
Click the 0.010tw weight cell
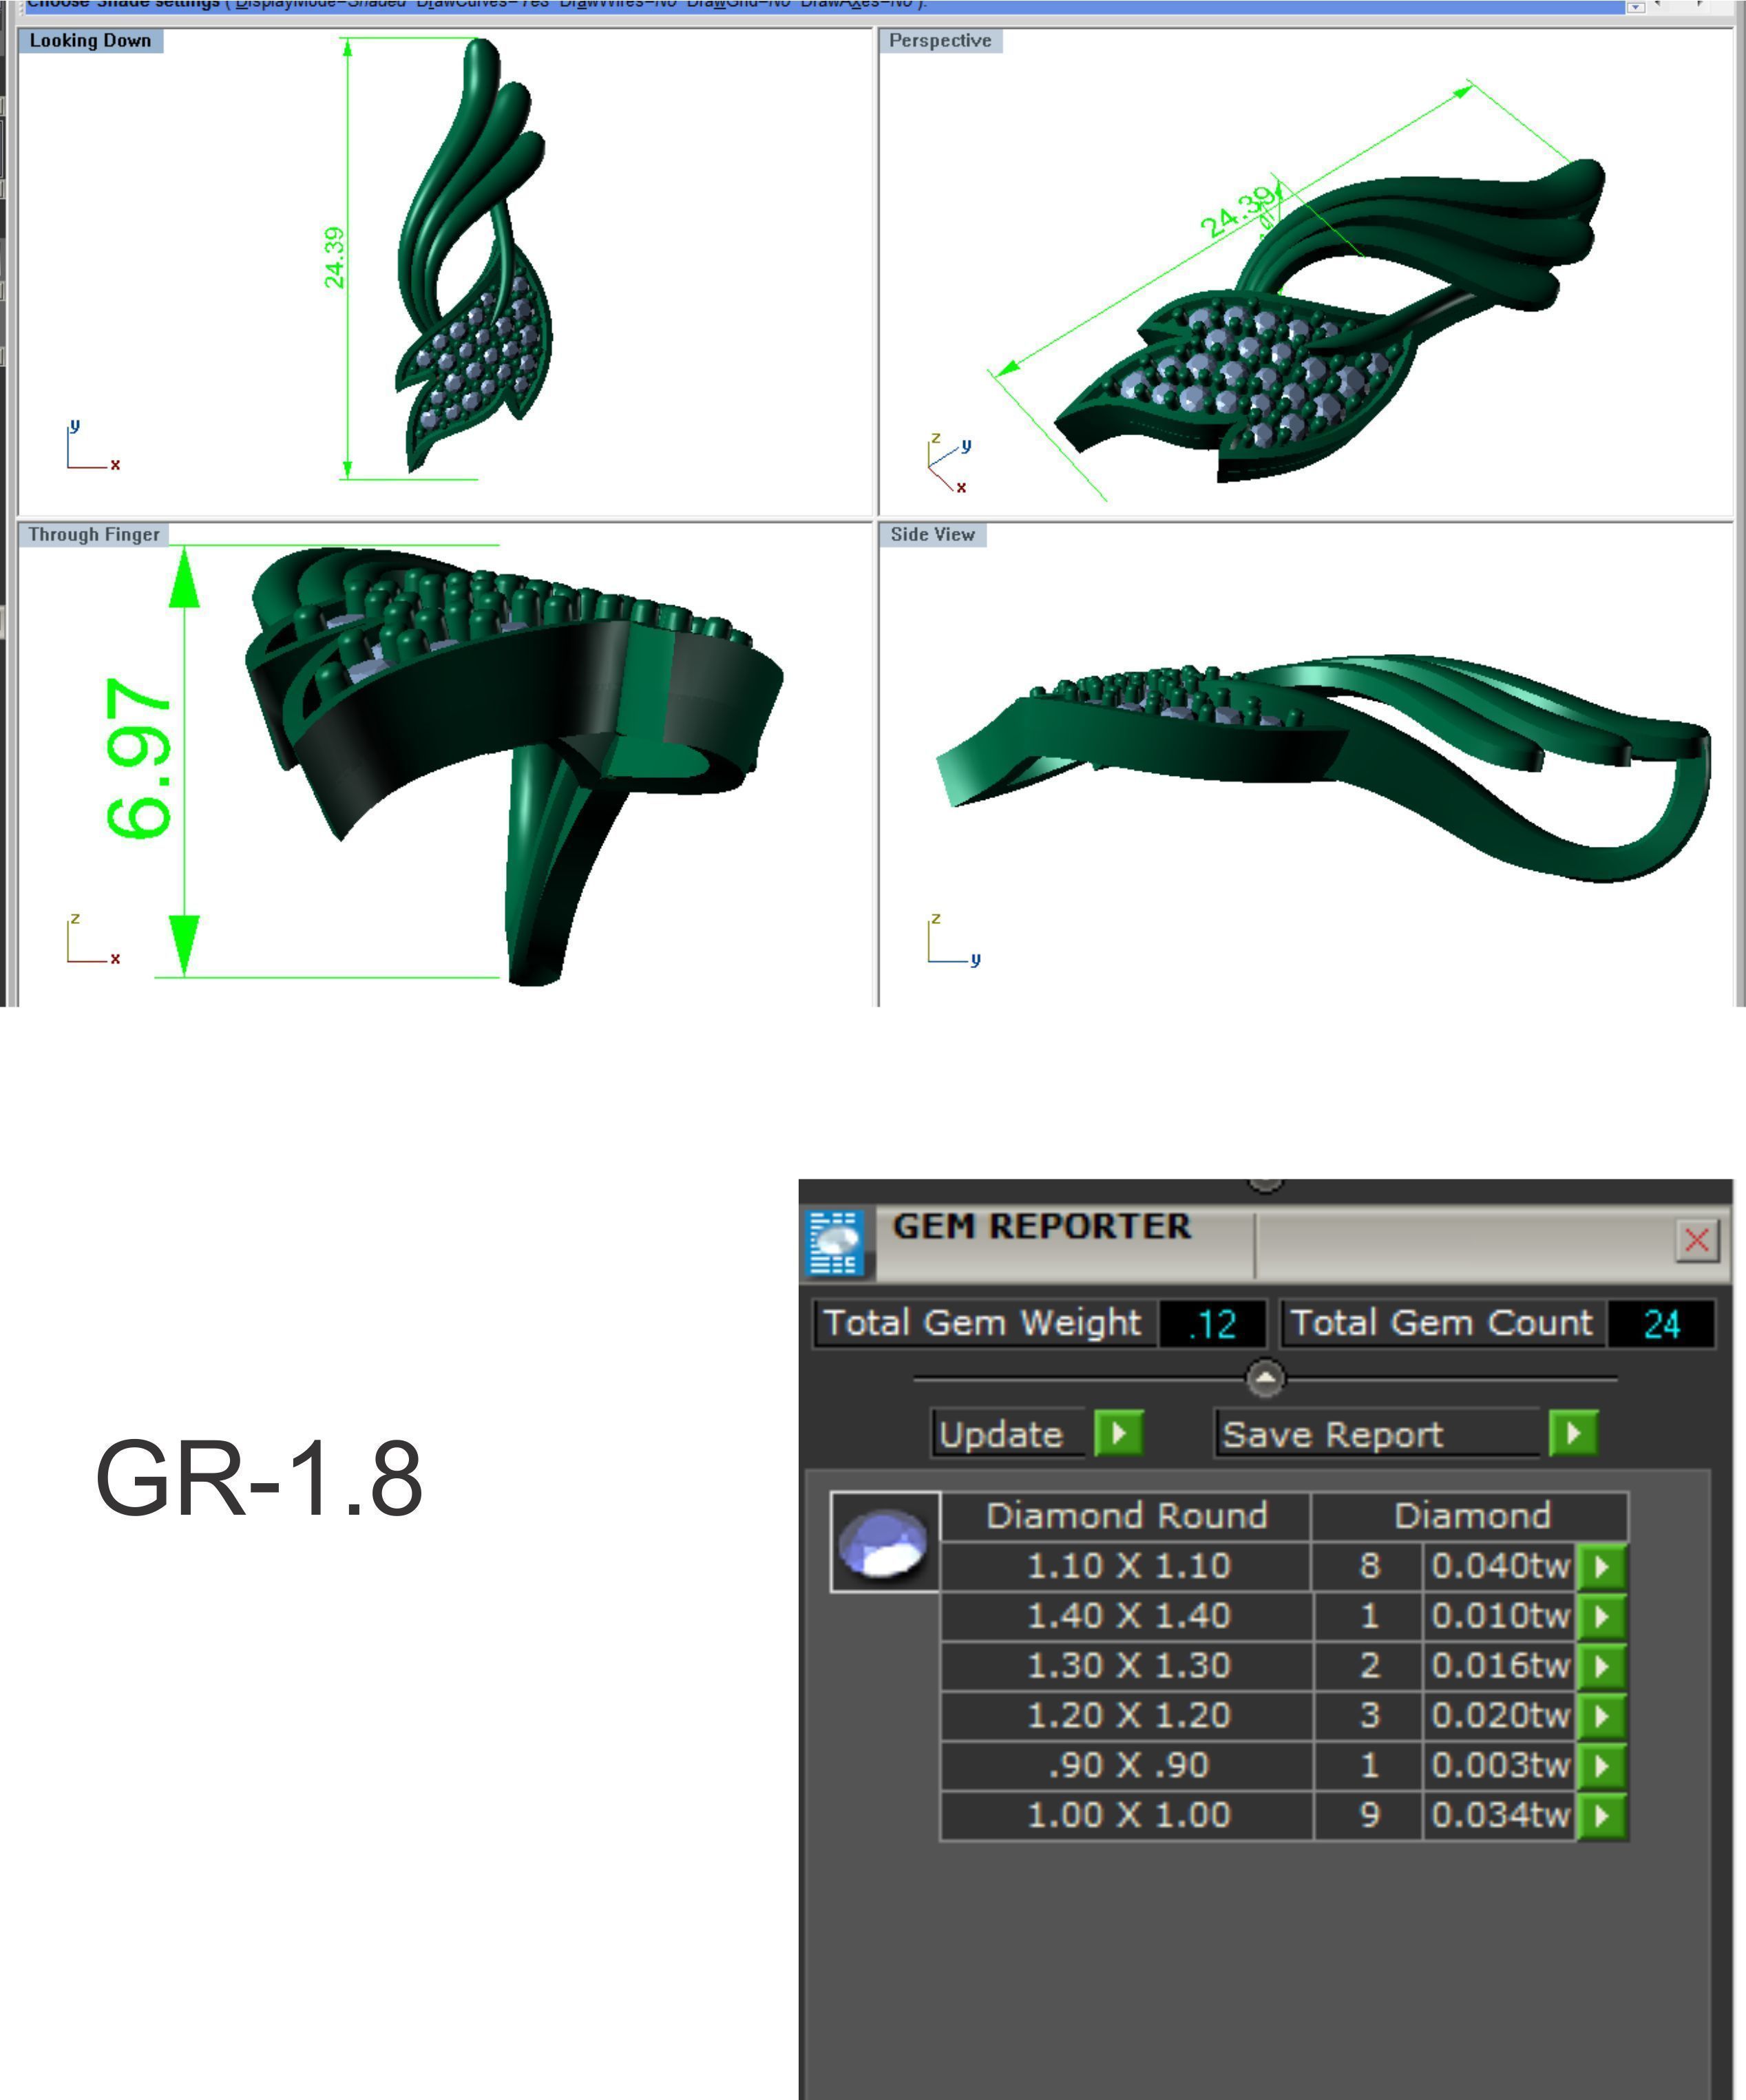click(x=1499, y=1616)
